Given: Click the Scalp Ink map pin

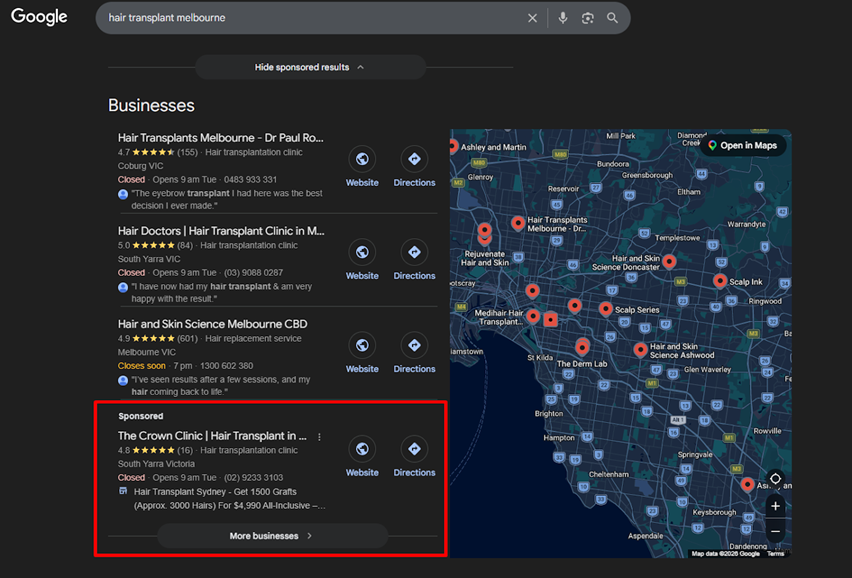Looking at the screenshot, I should tap(720, 281).
